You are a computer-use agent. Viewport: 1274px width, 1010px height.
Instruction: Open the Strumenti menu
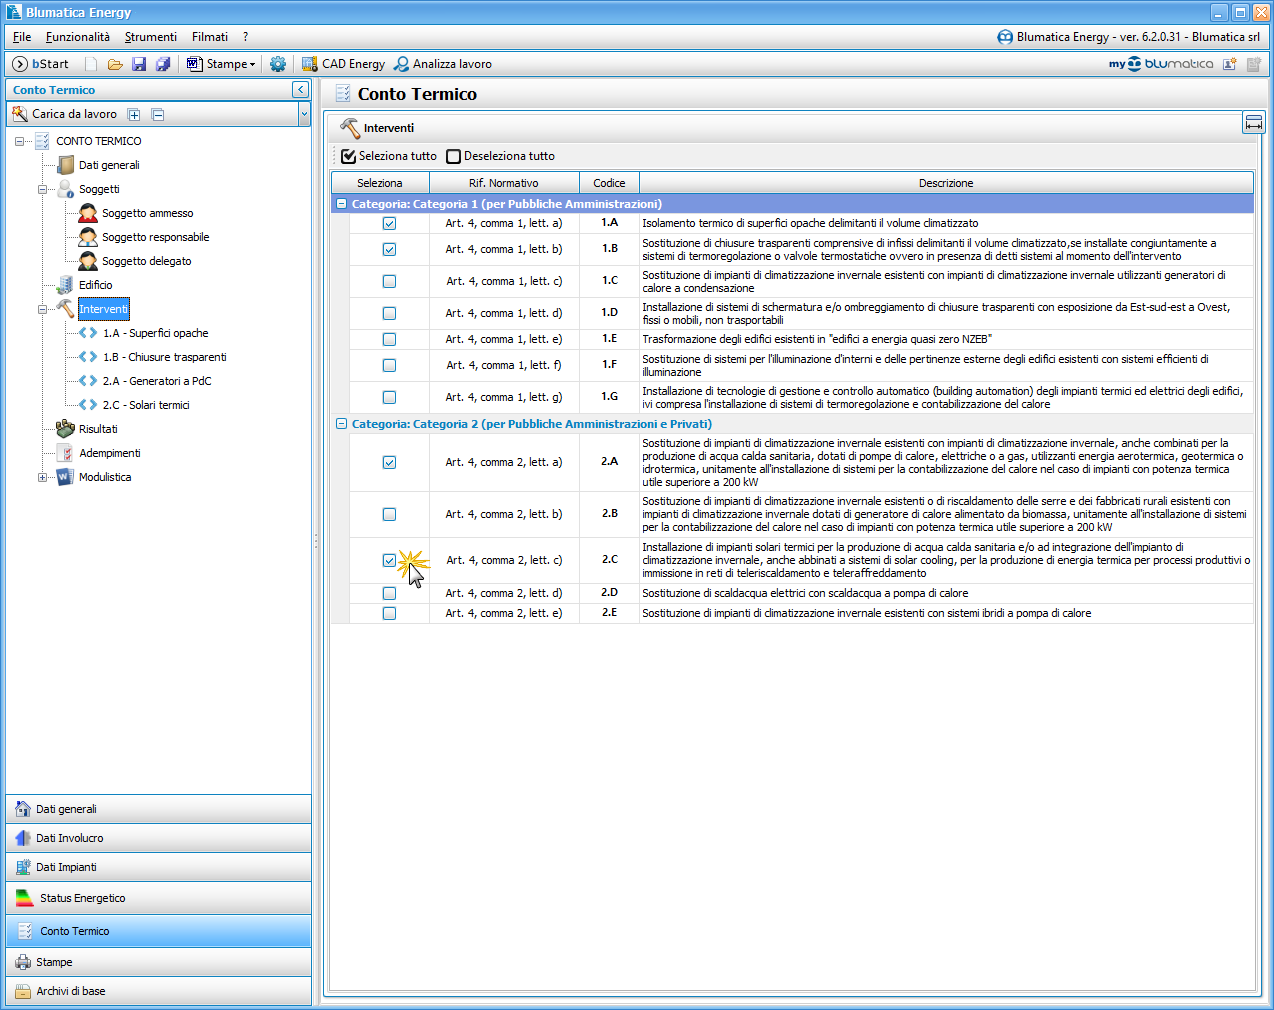coord(150,37)
